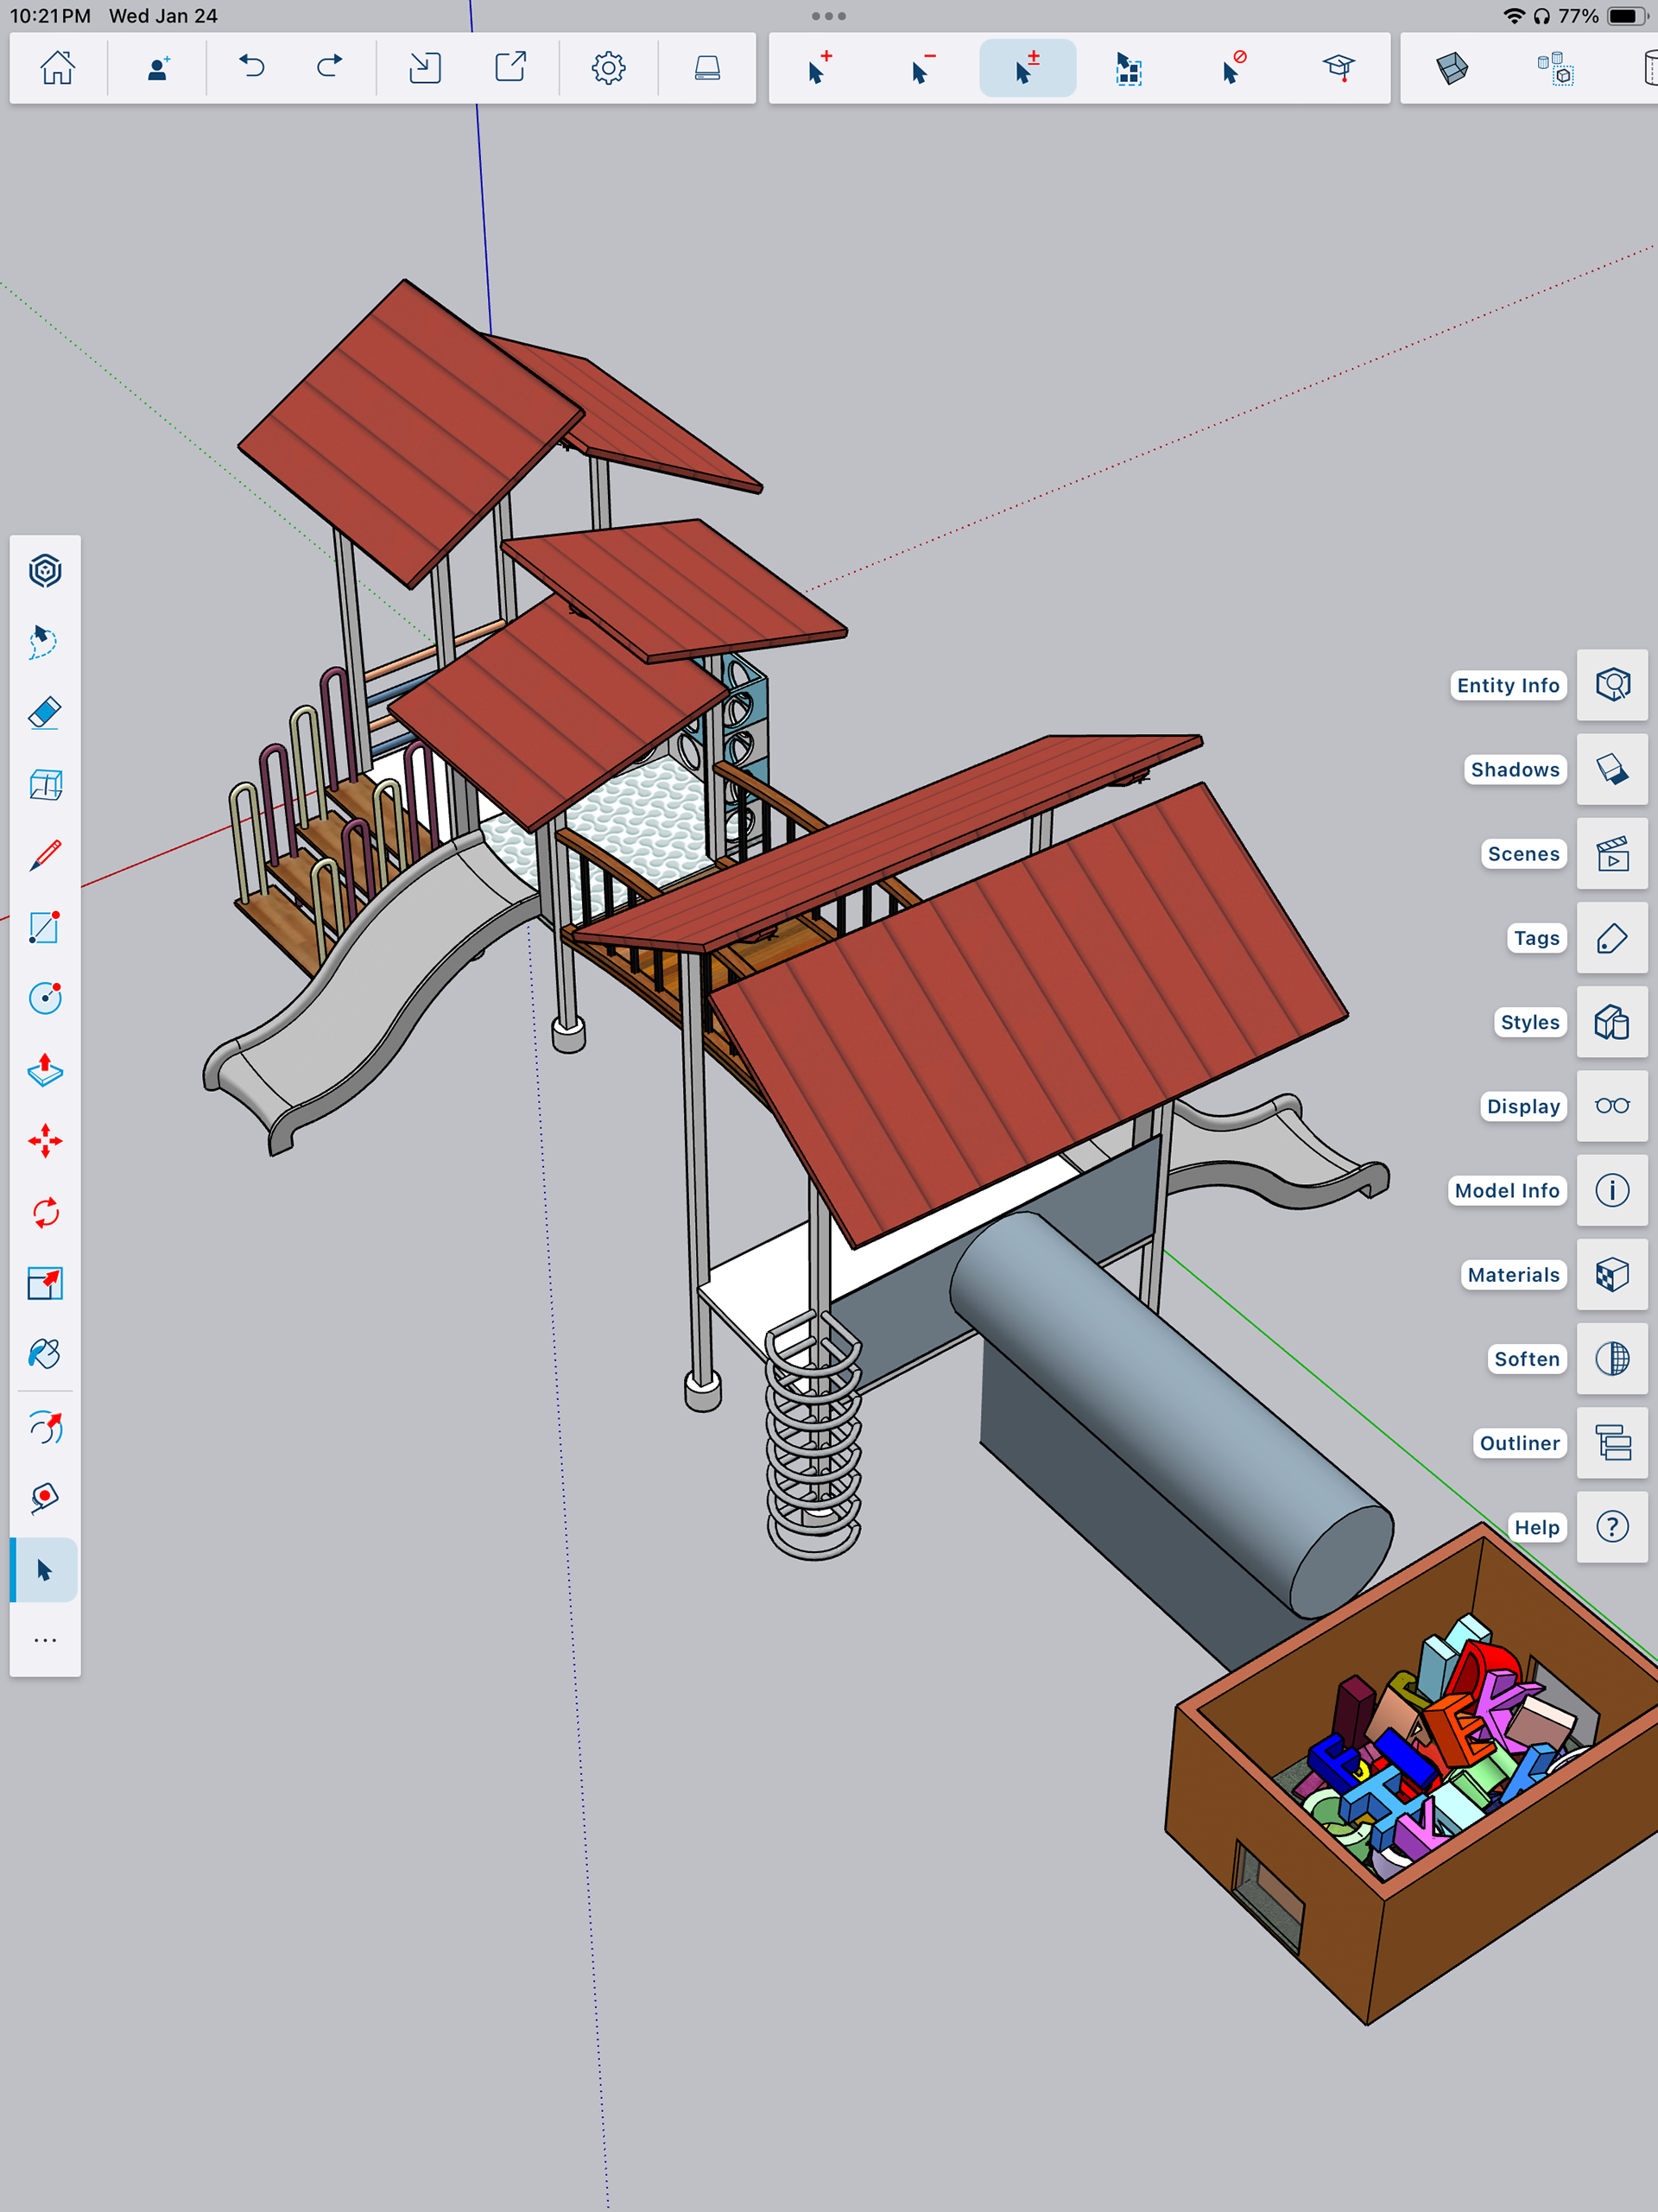Enable add-to-selection cursor mode

pos(819,68)
